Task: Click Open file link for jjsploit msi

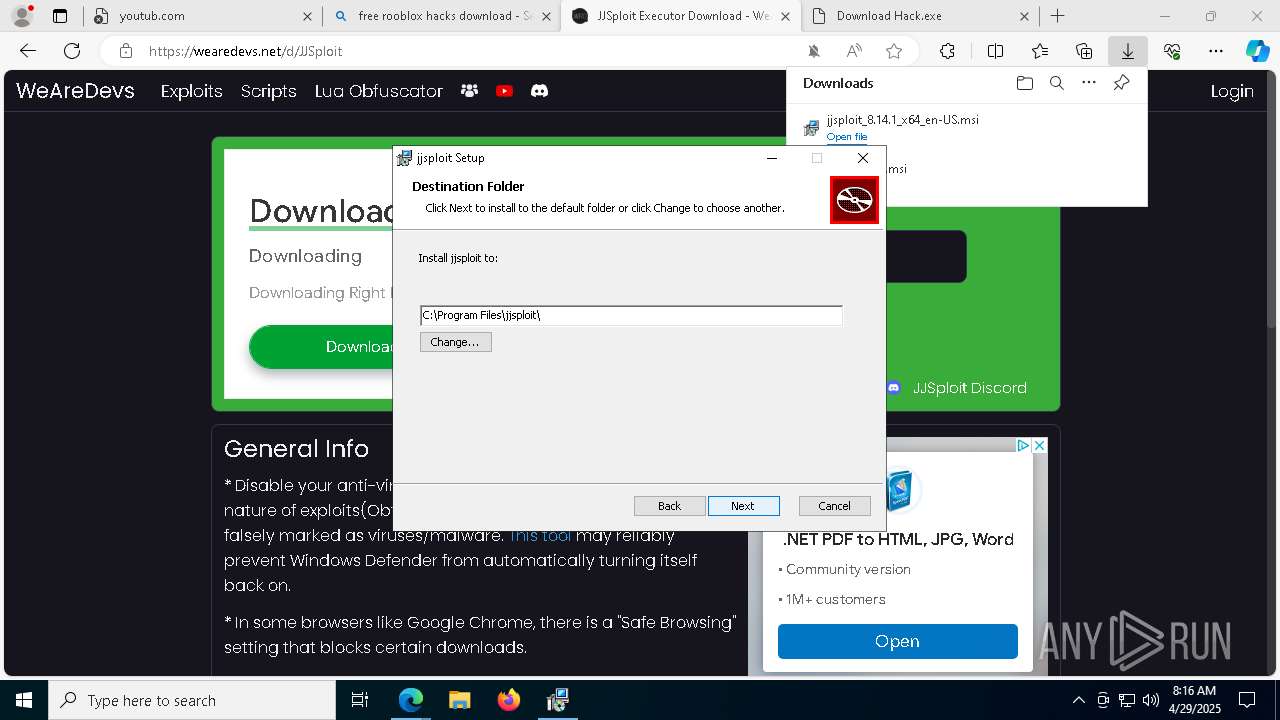Action: point(847,137)
